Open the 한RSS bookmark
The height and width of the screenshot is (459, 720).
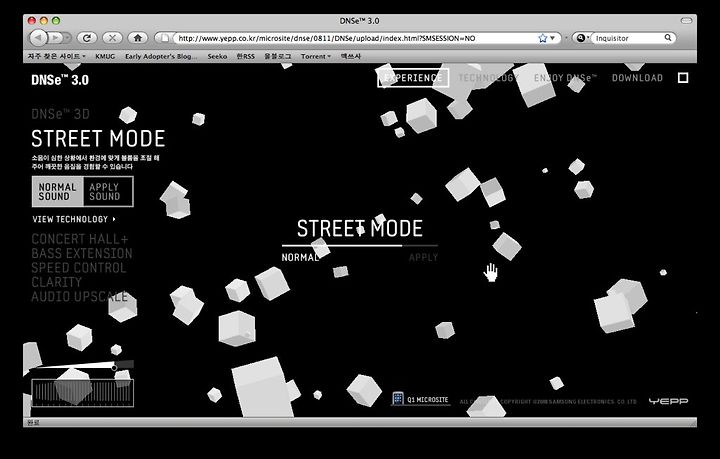tap(245, 56)
